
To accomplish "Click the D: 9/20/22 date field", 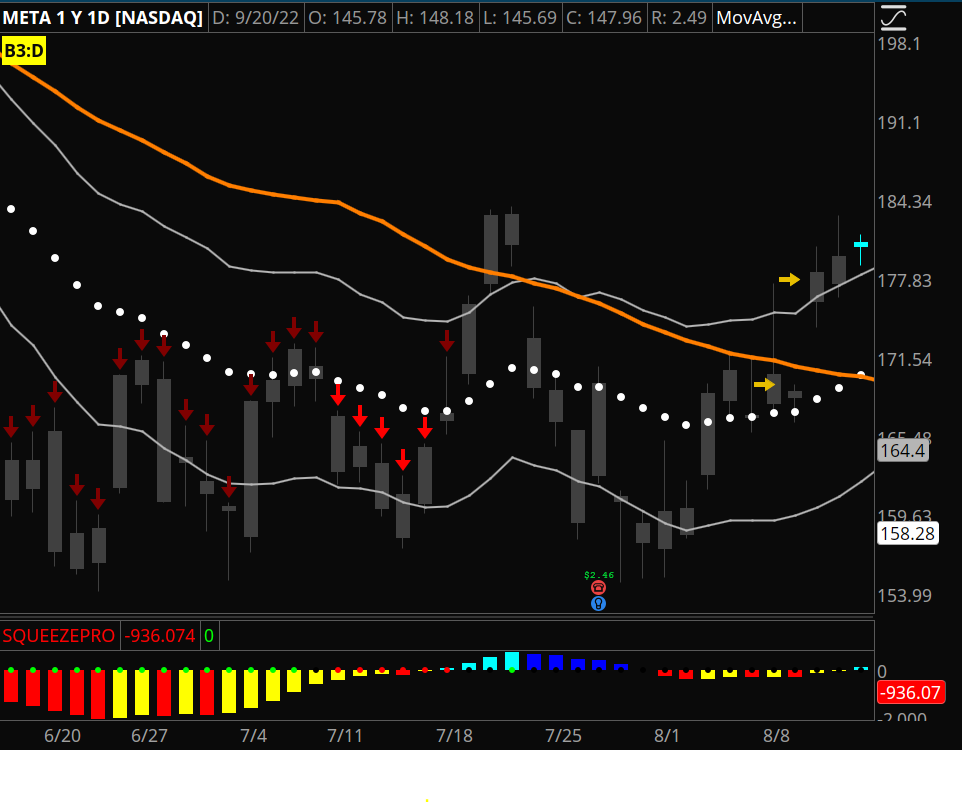I will [x=255, y=18].
